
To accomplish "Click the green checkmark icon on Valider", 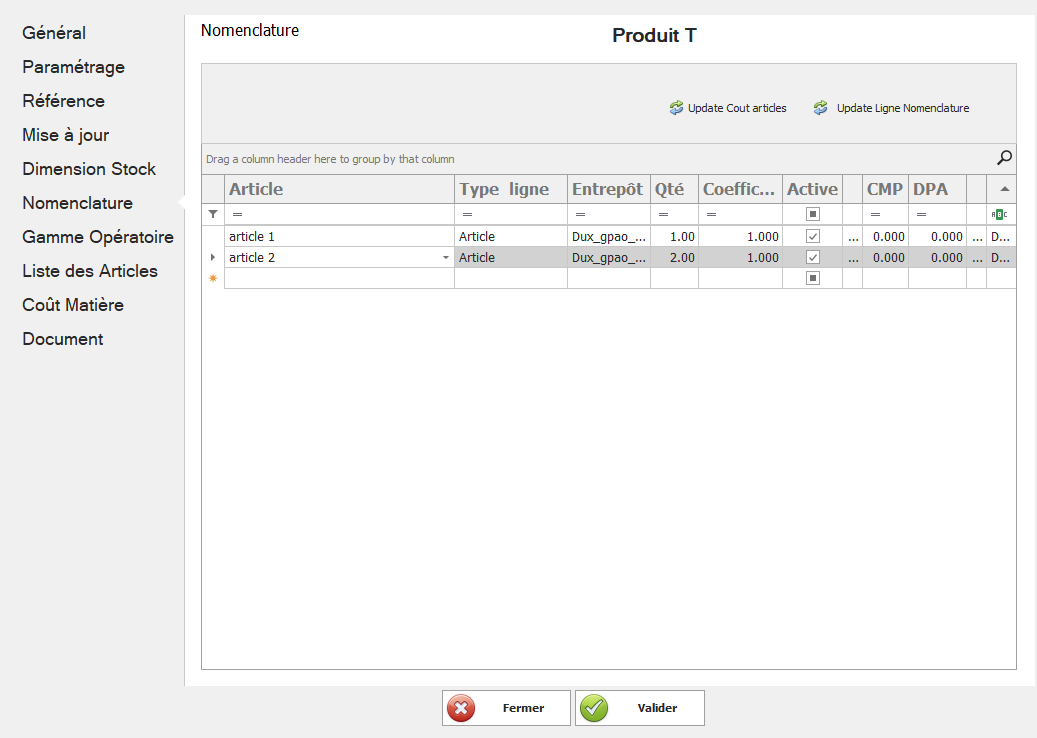I will pos(594,708).
